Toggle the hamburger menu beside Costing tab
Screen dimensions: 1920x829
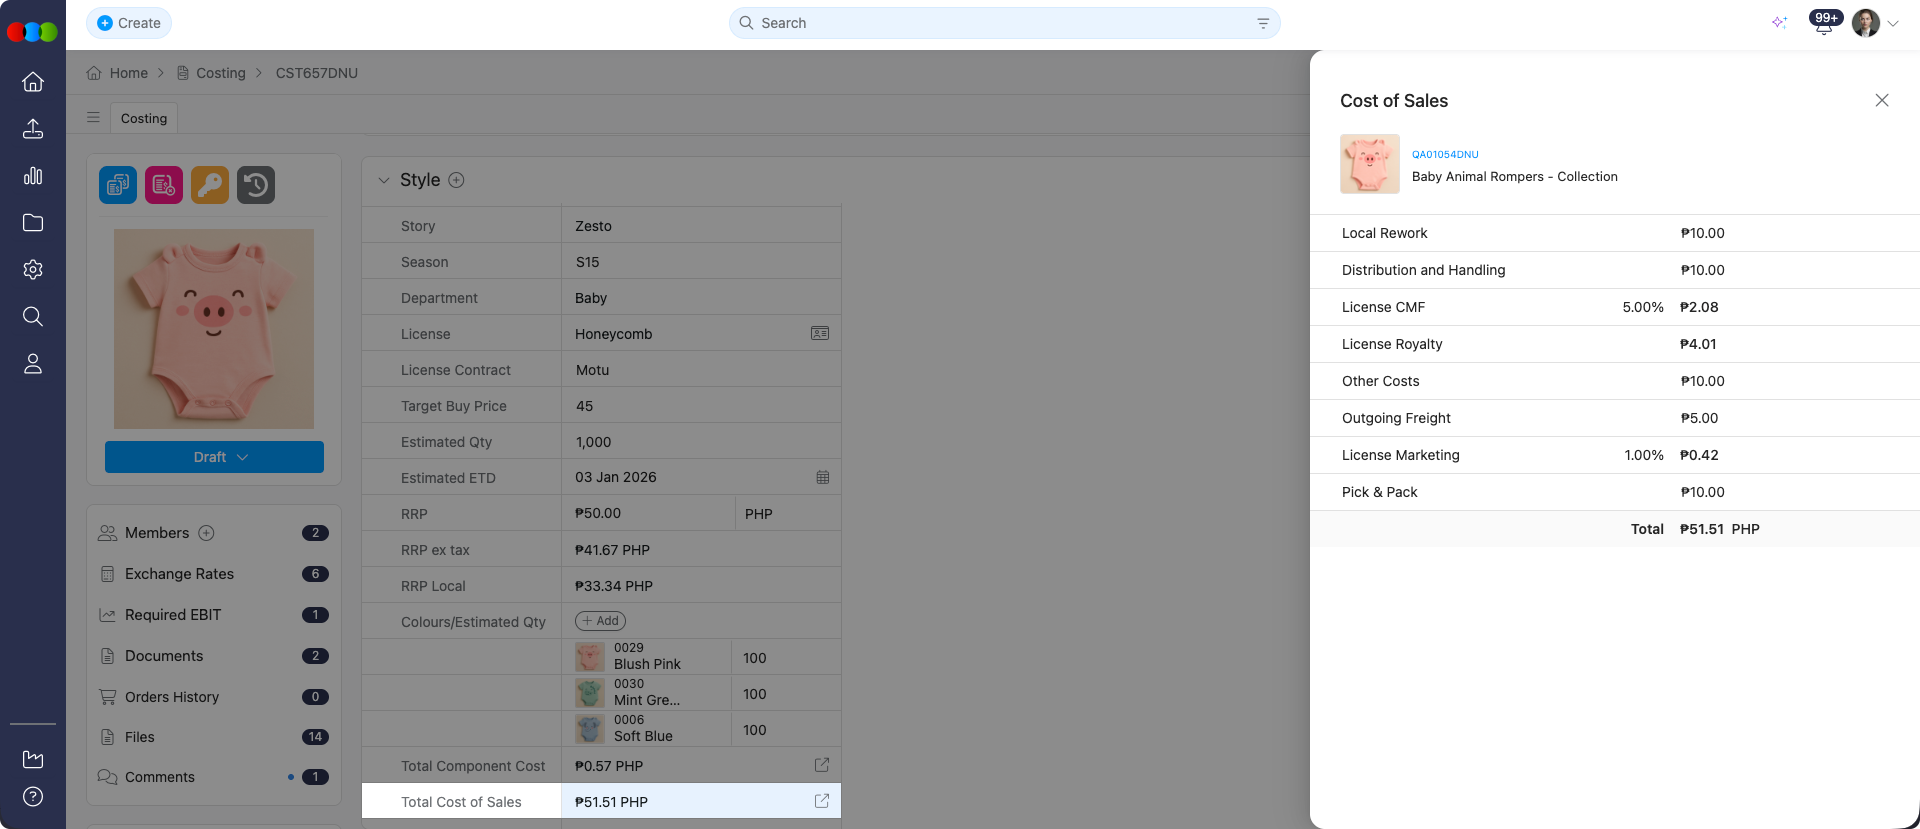point(93,118)
